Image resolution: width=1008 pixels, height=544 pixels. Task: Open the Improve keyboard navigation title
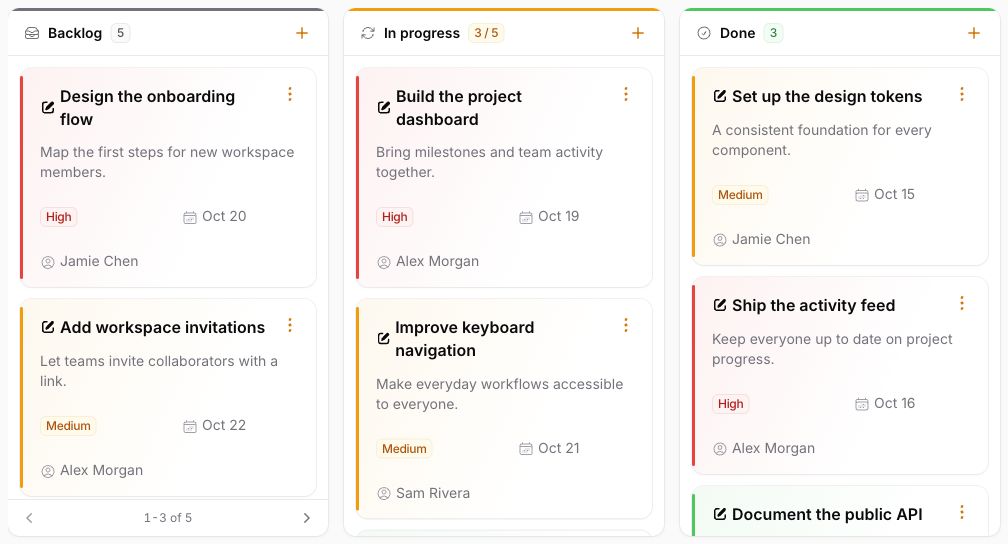(x=464, y=338)
